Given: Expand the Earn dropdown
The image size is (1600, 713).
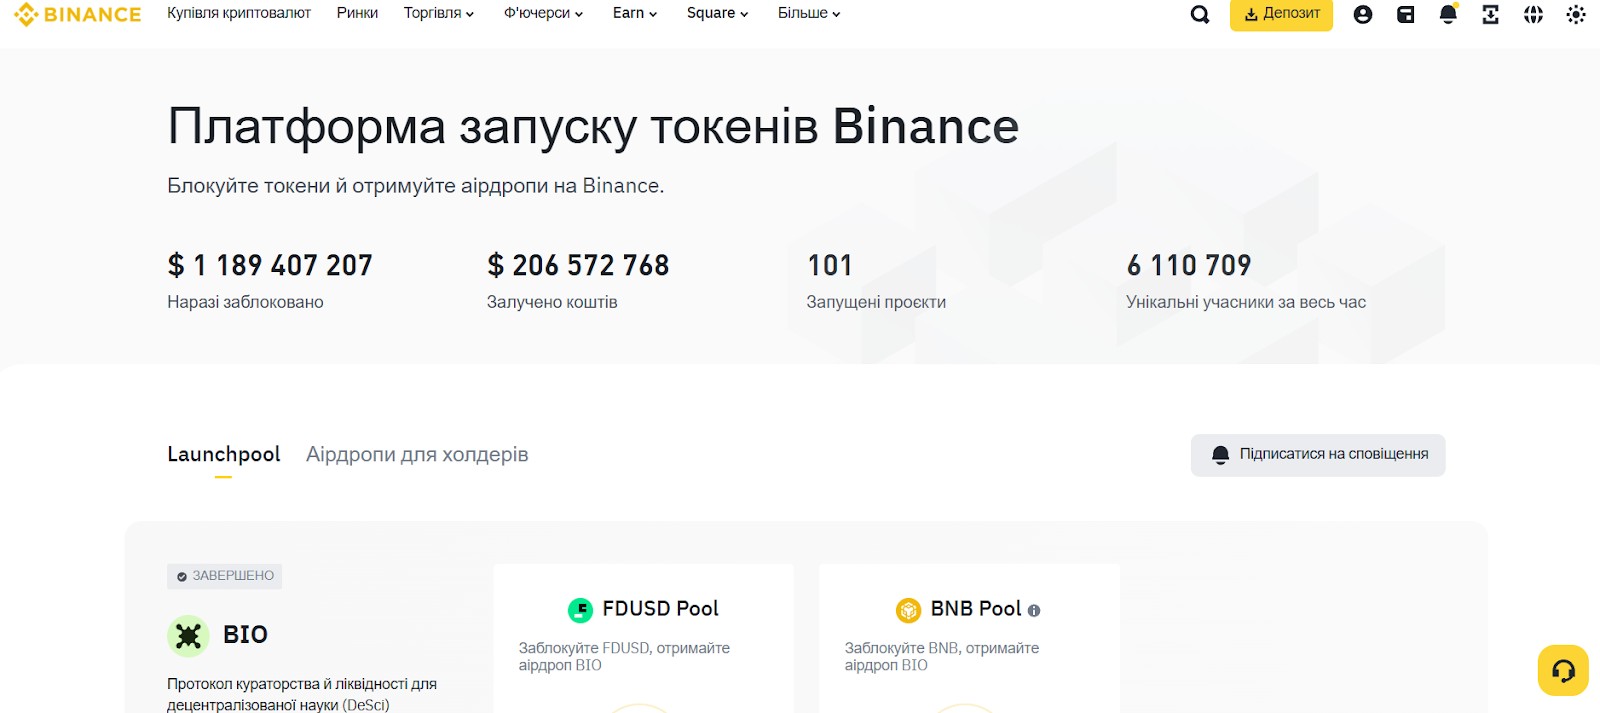Looking at the screenshot, I should [x=635, y=13].
